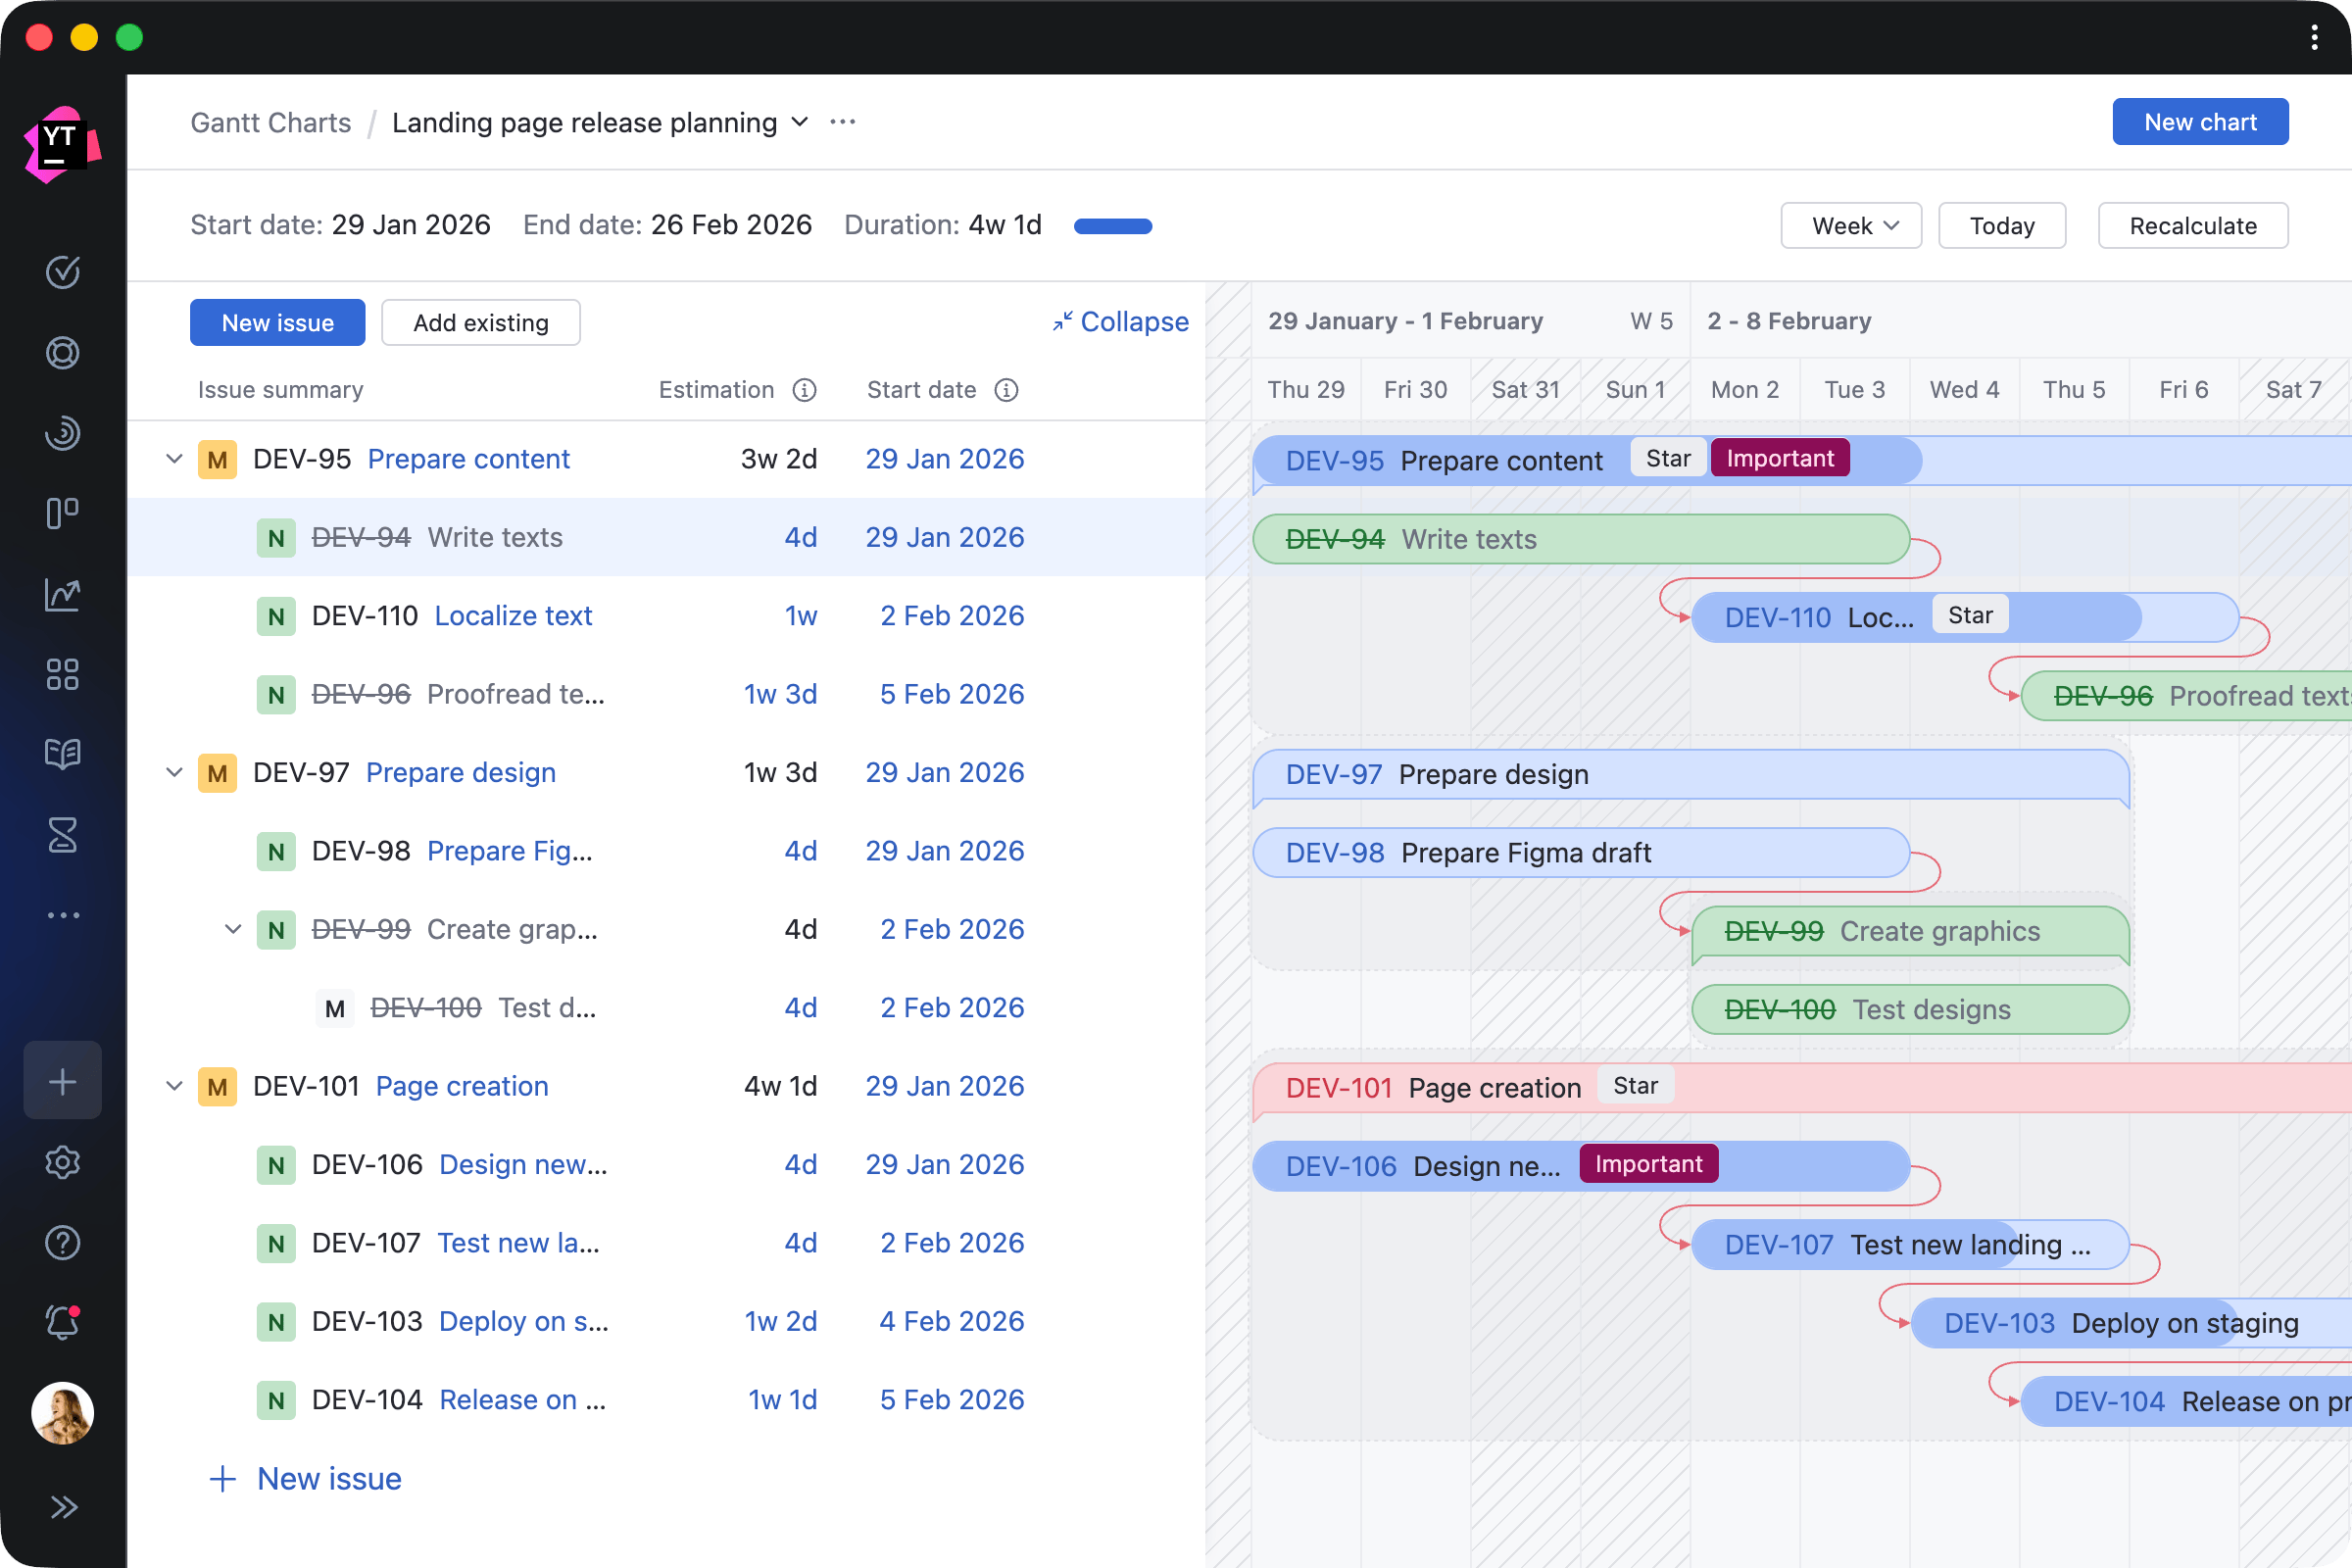Select the DEV-110 Localize text link
This screenshot has width=2352, height=1568.
(513, 616)
